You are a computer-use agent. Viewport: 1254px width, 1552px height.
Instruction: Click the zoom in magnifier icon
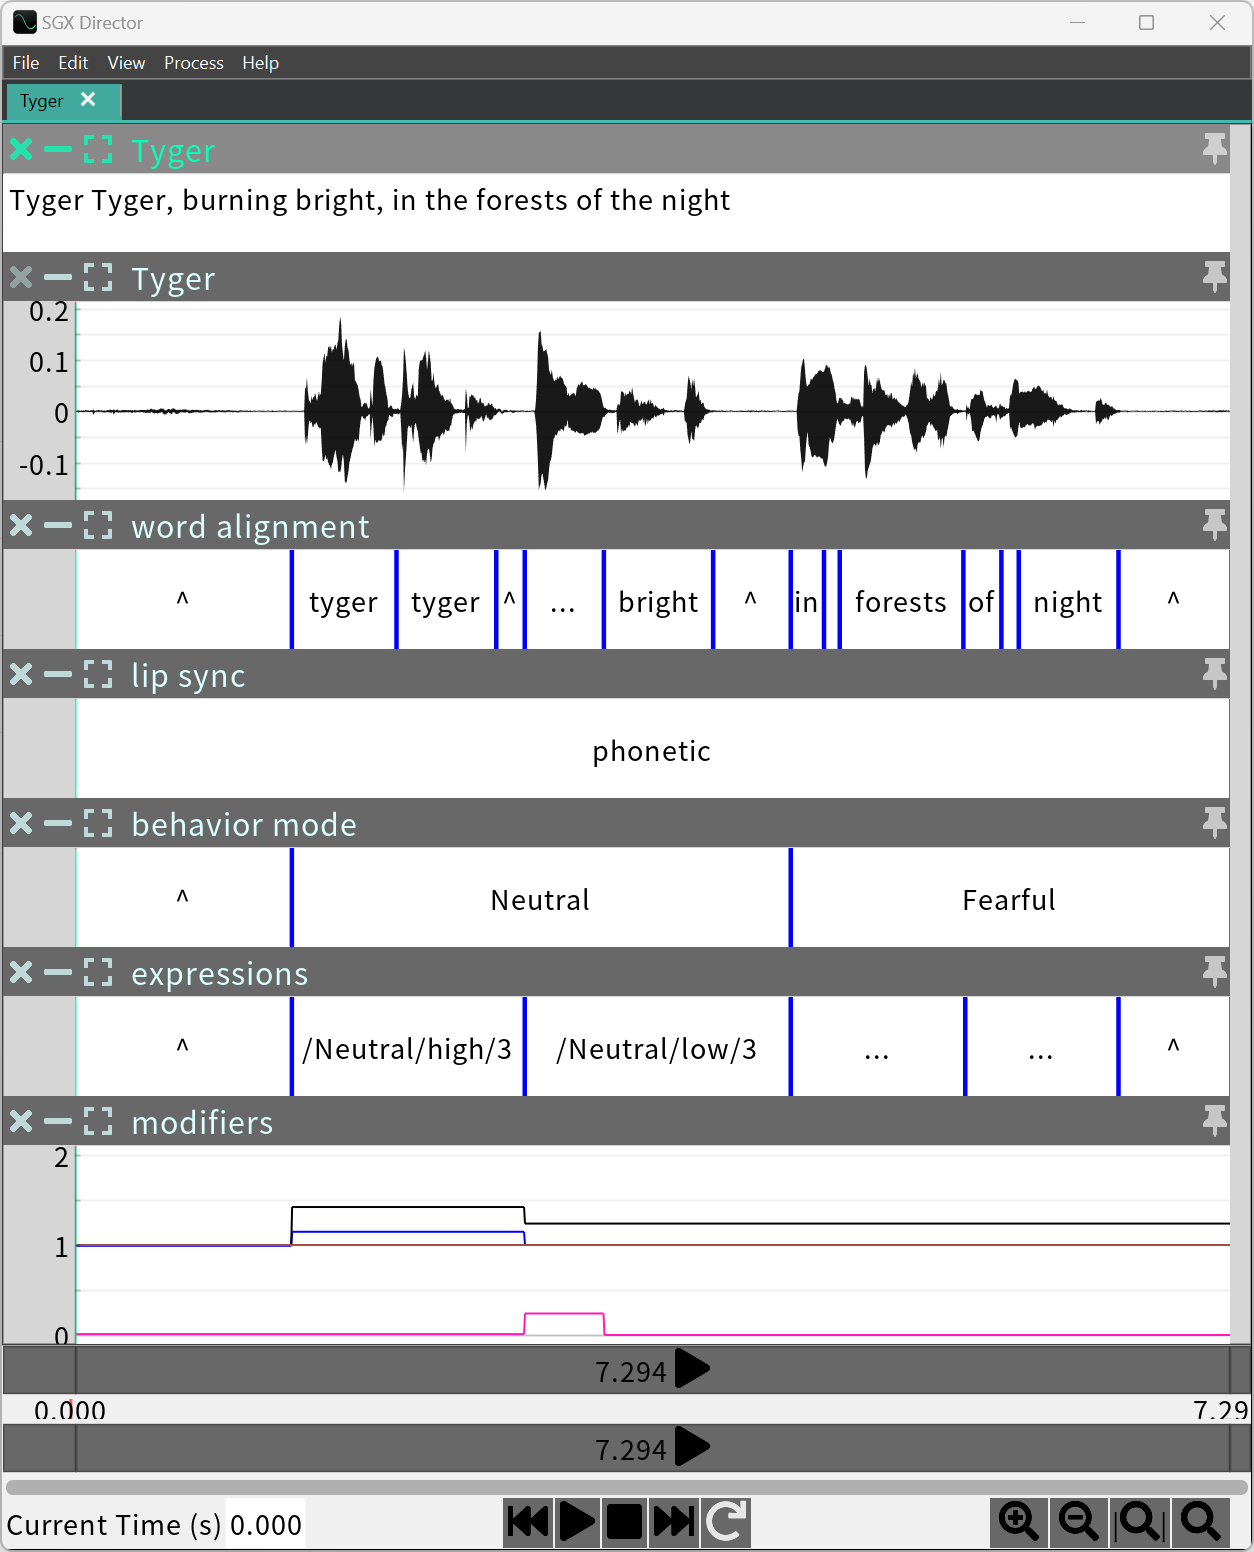click(x=1018, y=1521)
